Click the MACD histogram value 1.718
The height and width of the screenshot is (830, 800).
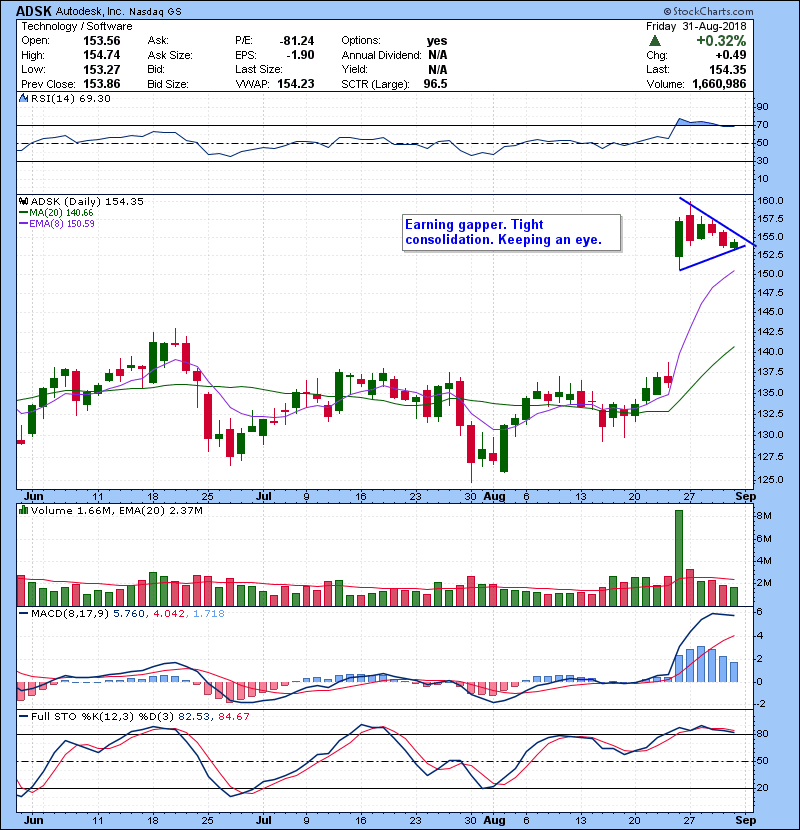click(209, 614)
